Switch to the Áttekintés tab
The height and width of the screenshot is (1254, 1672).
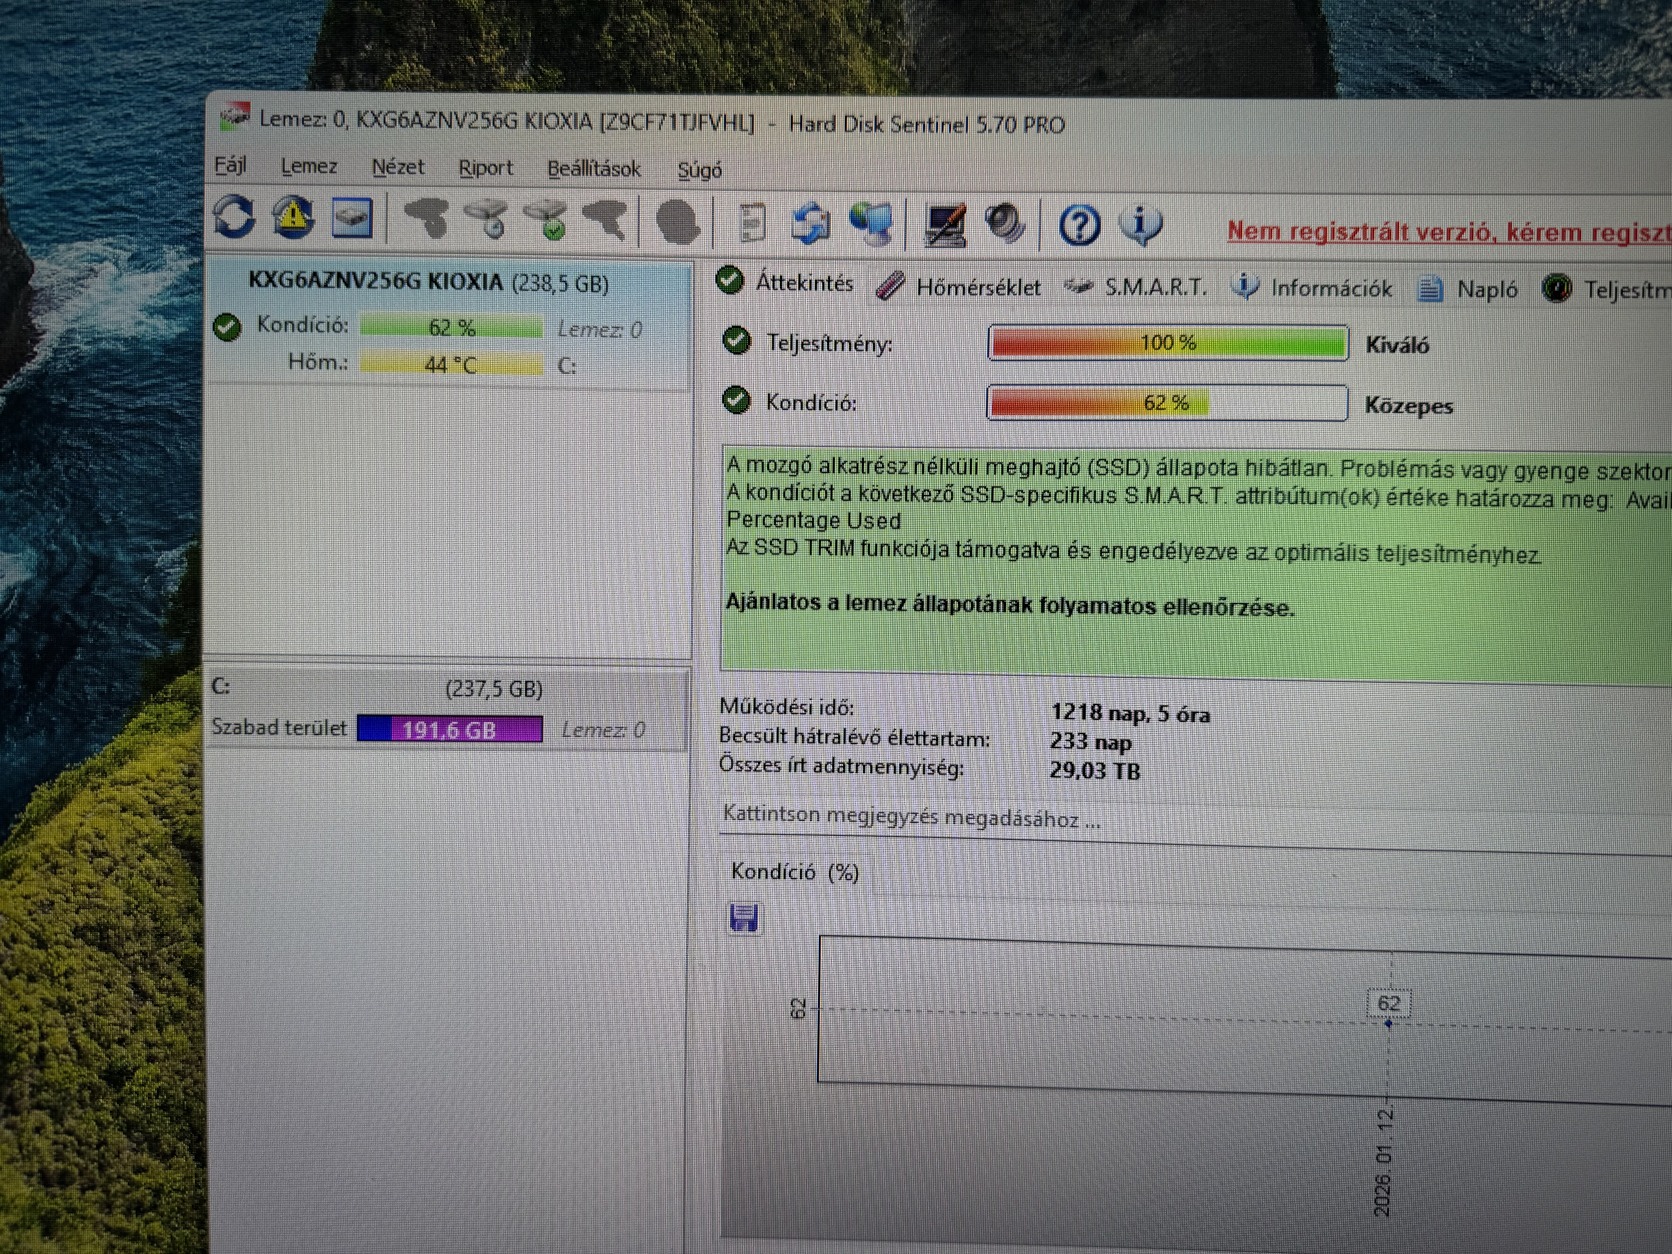(785, 283)
